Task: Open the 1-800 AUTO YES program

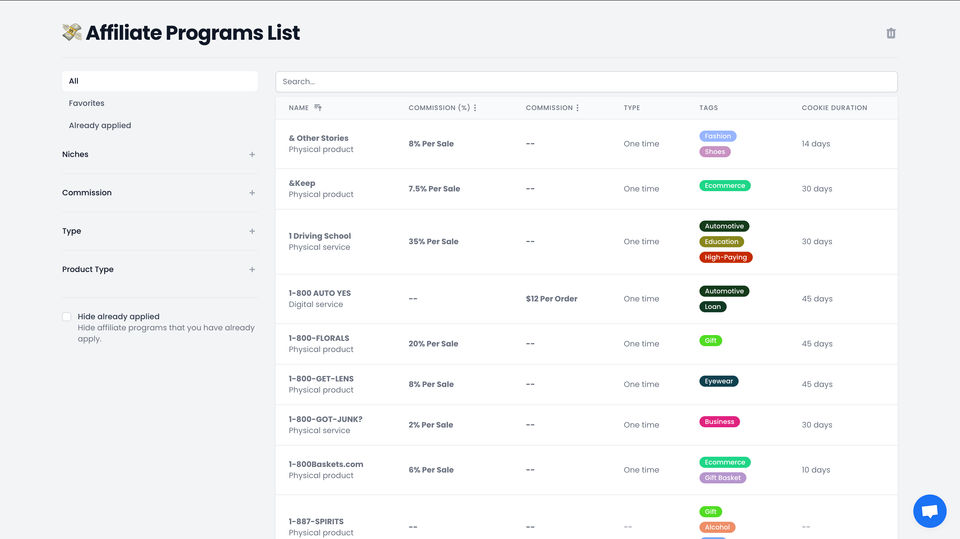Action: [x=320, y=293]
